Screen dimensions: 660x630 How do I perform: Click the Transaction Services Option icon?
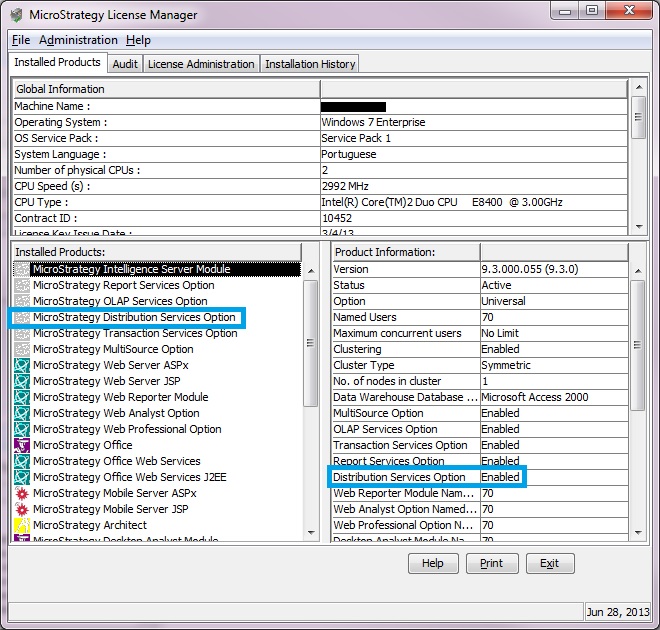tap(22, 333)
